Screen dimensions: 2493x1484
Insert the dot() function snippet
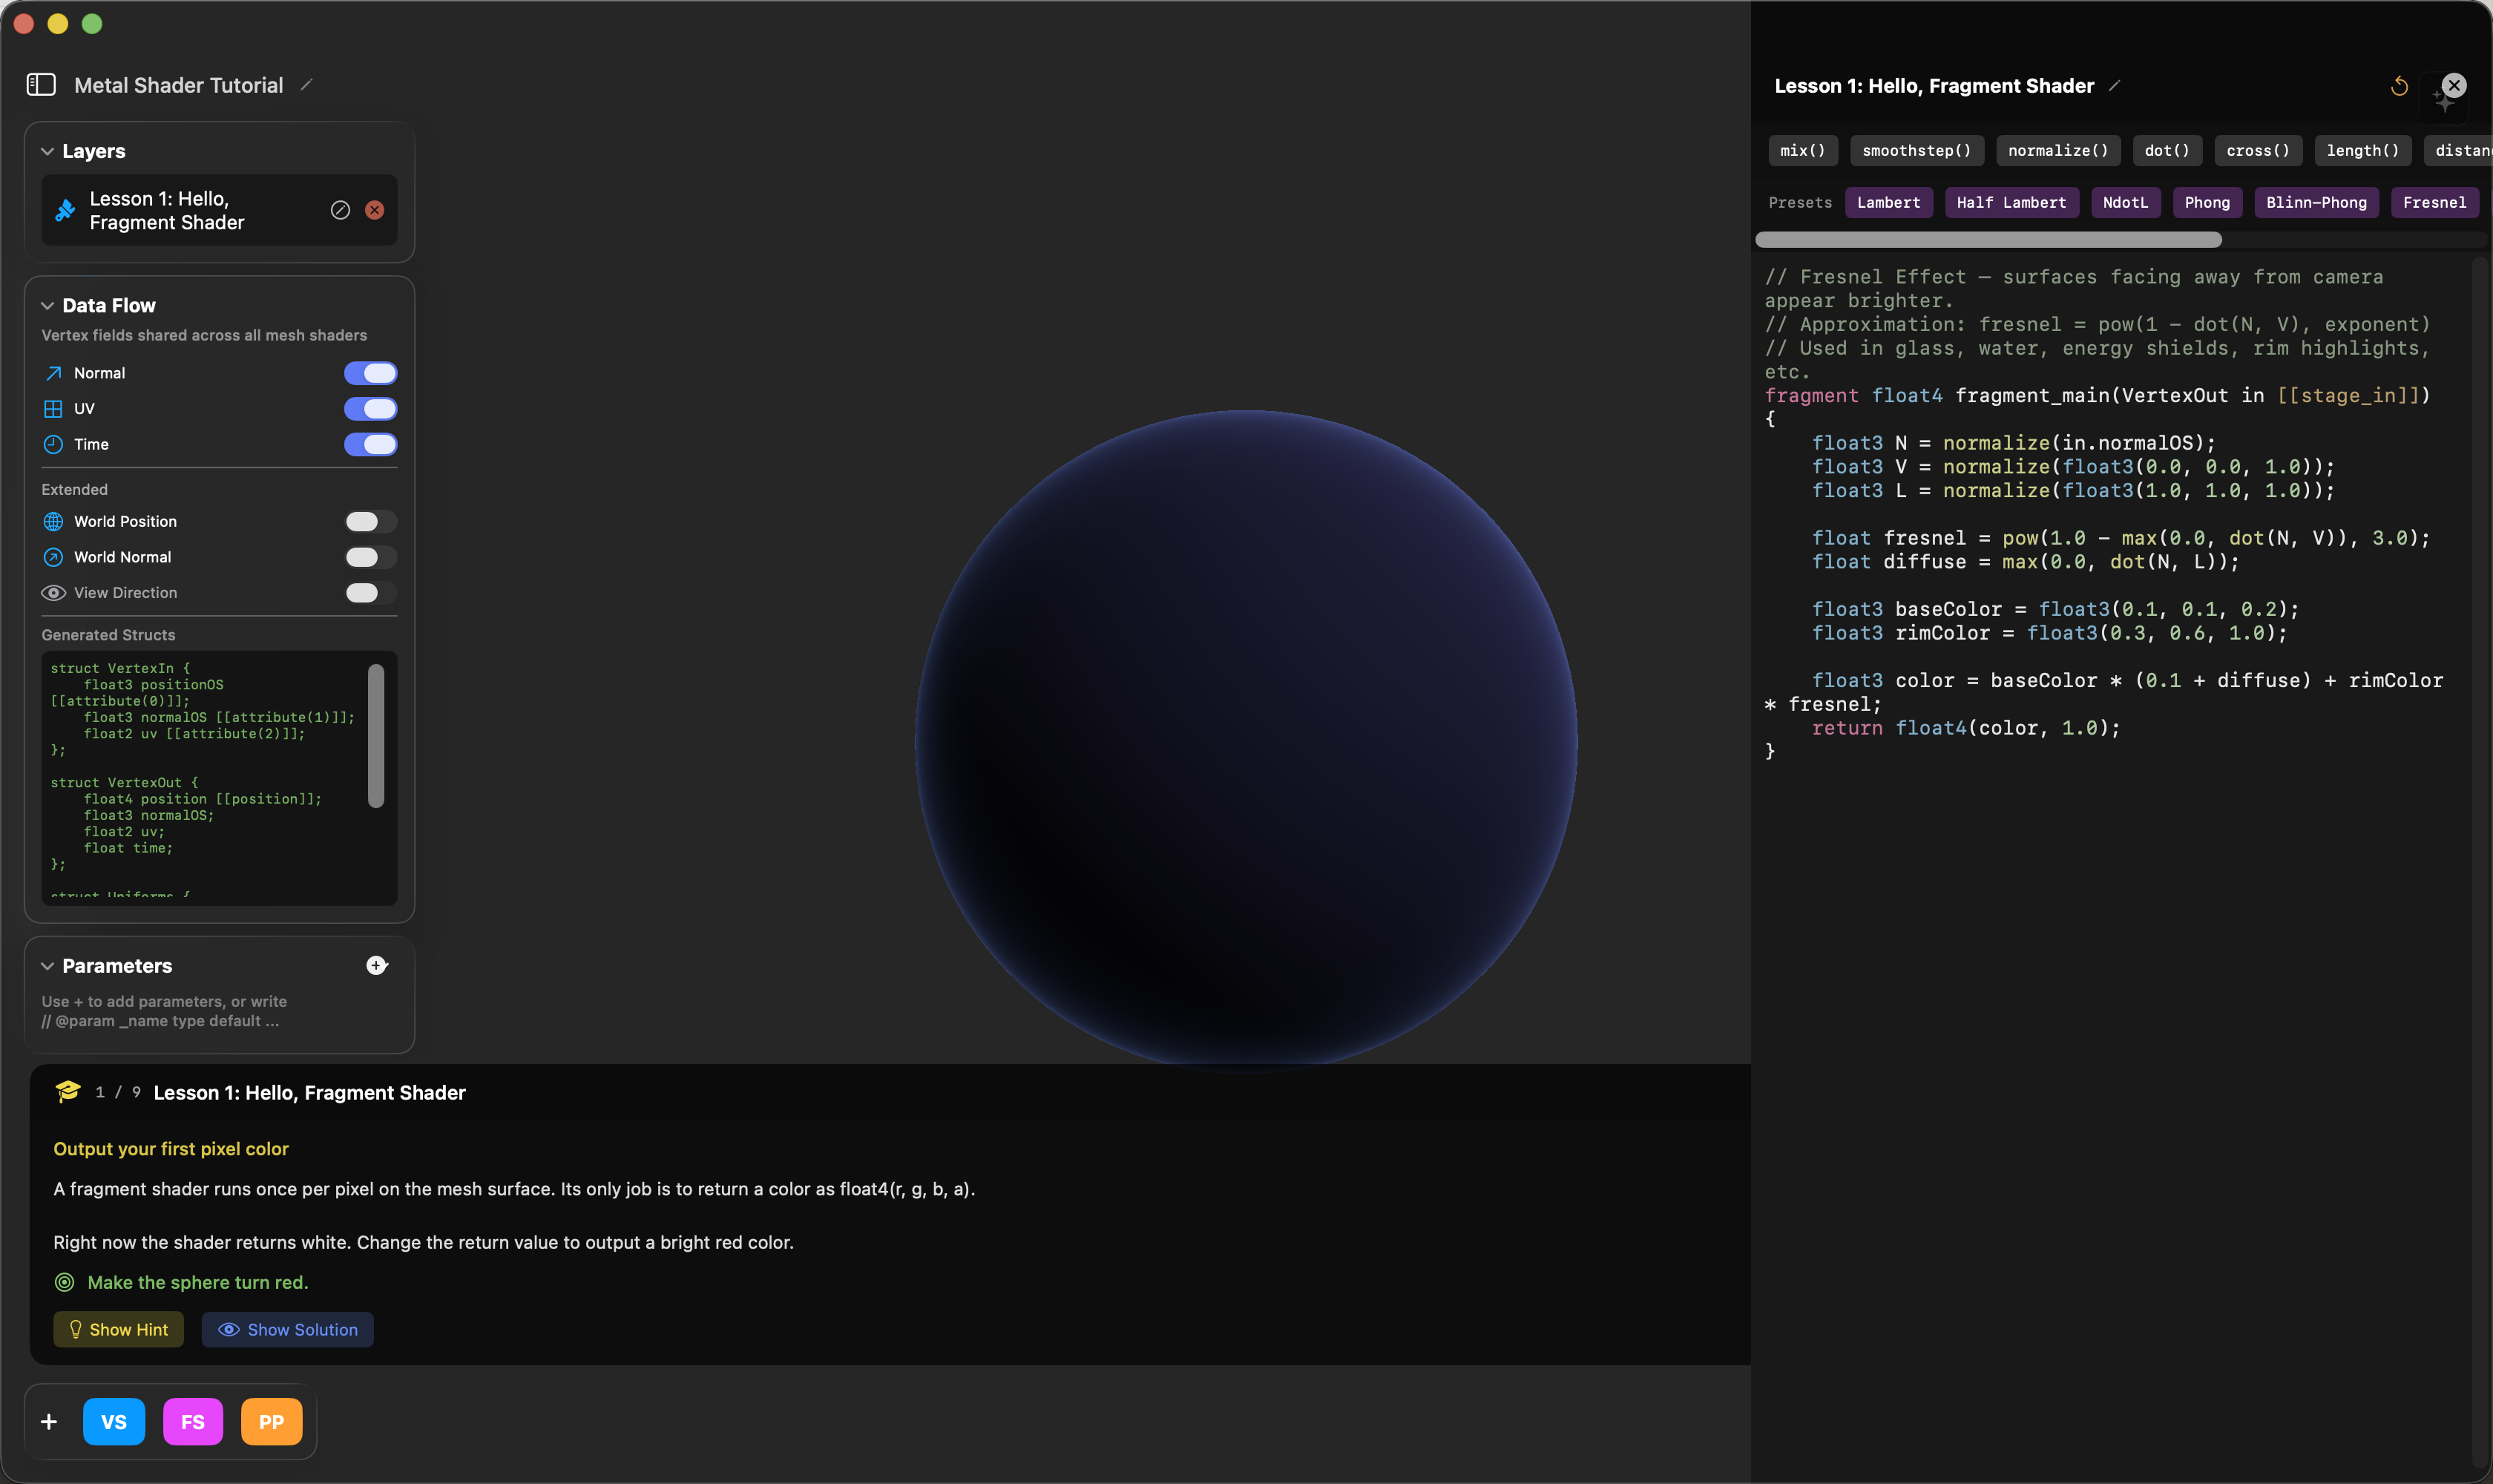pos(2167,151)
